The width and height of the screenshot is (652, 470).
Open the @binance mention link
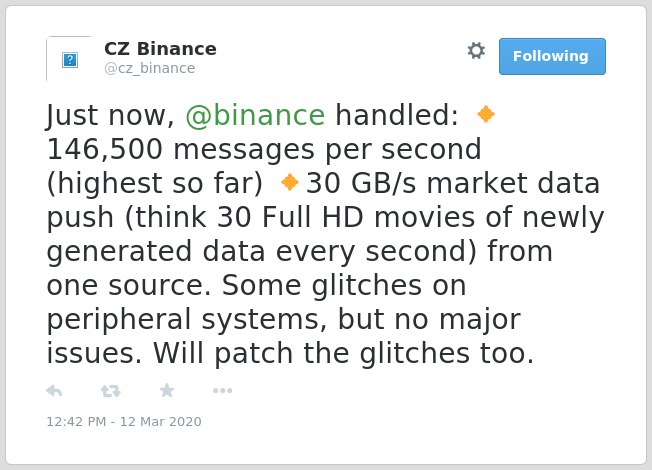click(255, 115)
